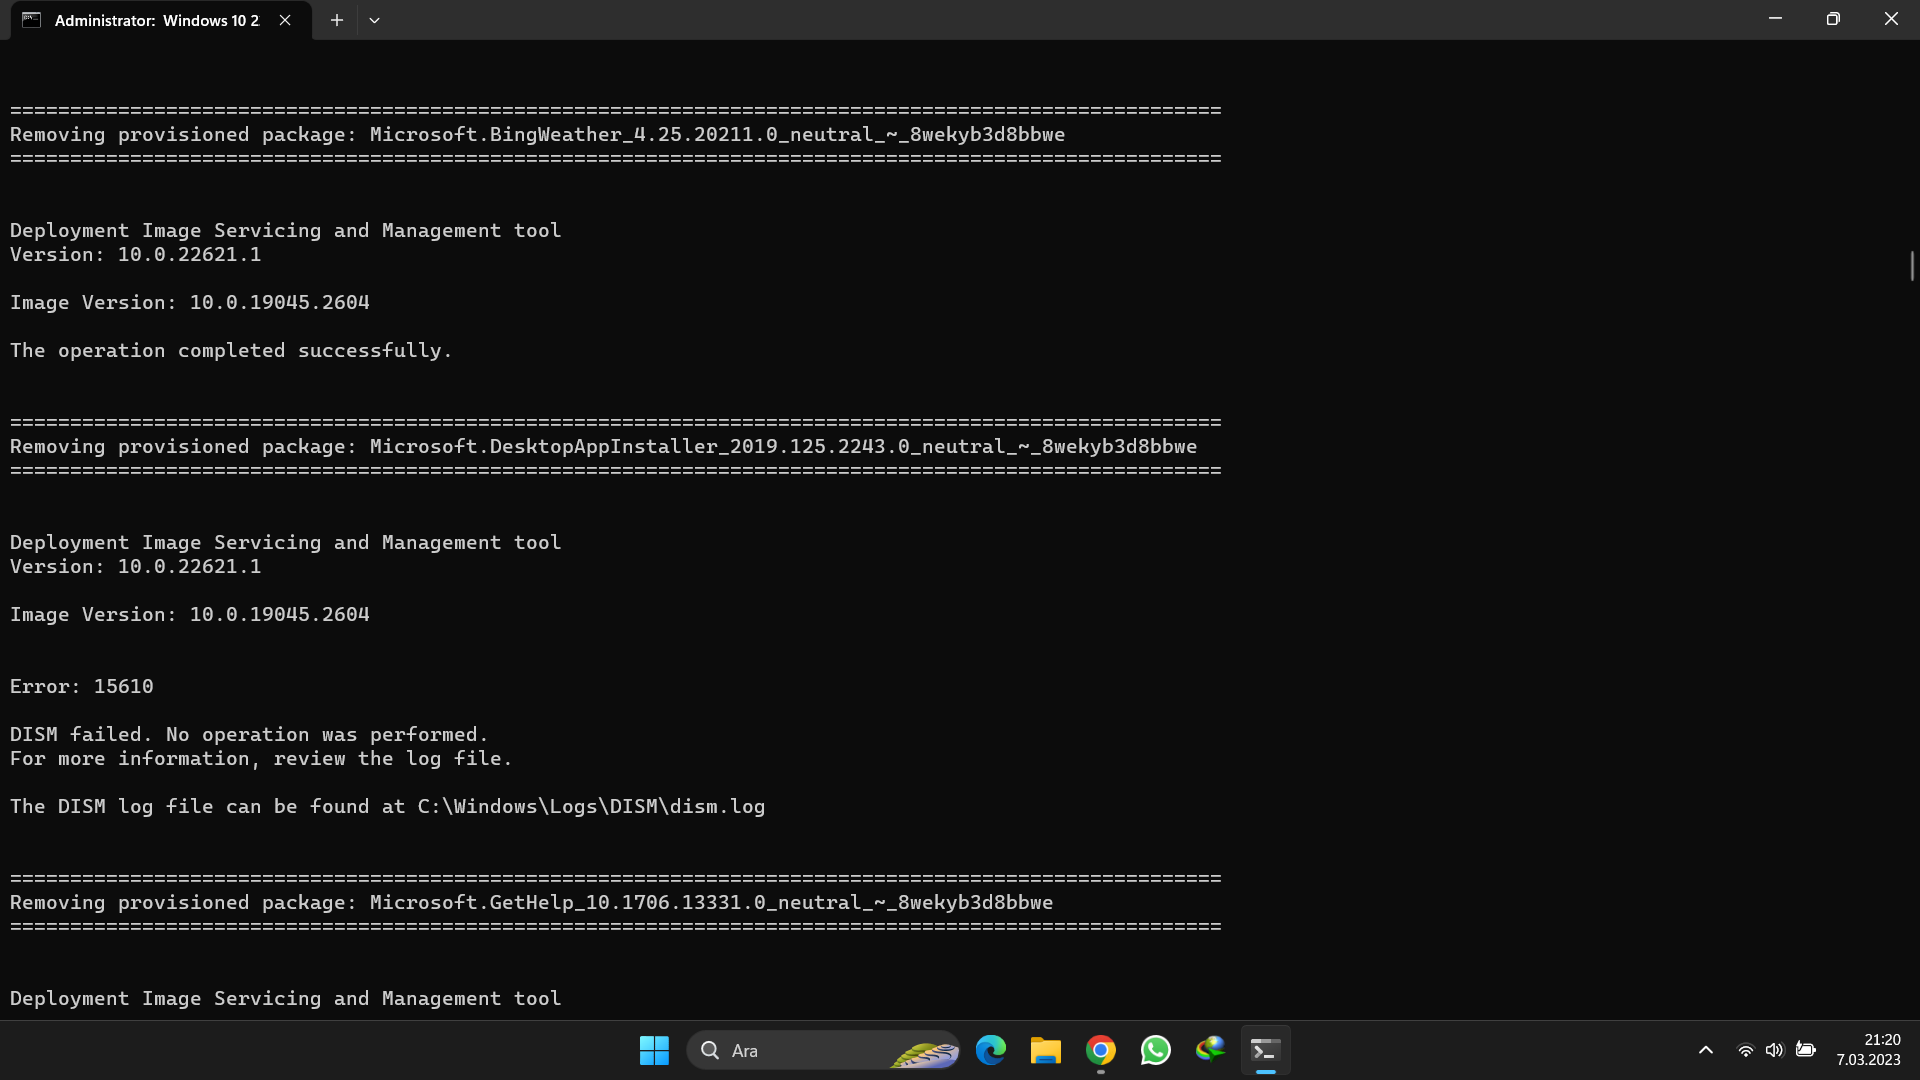Click the DesktopAppInstaller provisioned package line
The width and height of the screenshot is (1920, 1080).
coord(603,446)
